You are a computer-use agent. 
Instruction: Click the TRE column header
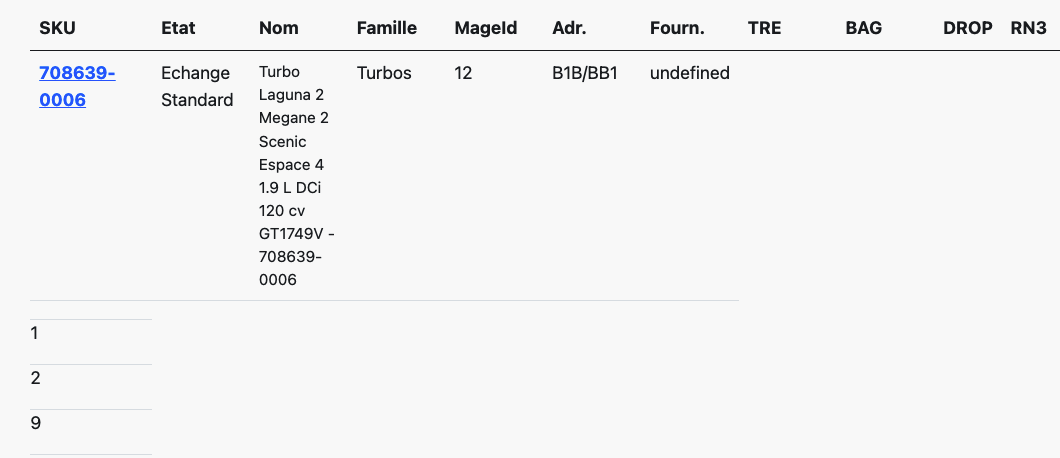pyautogui.click(x=765, y=28)
